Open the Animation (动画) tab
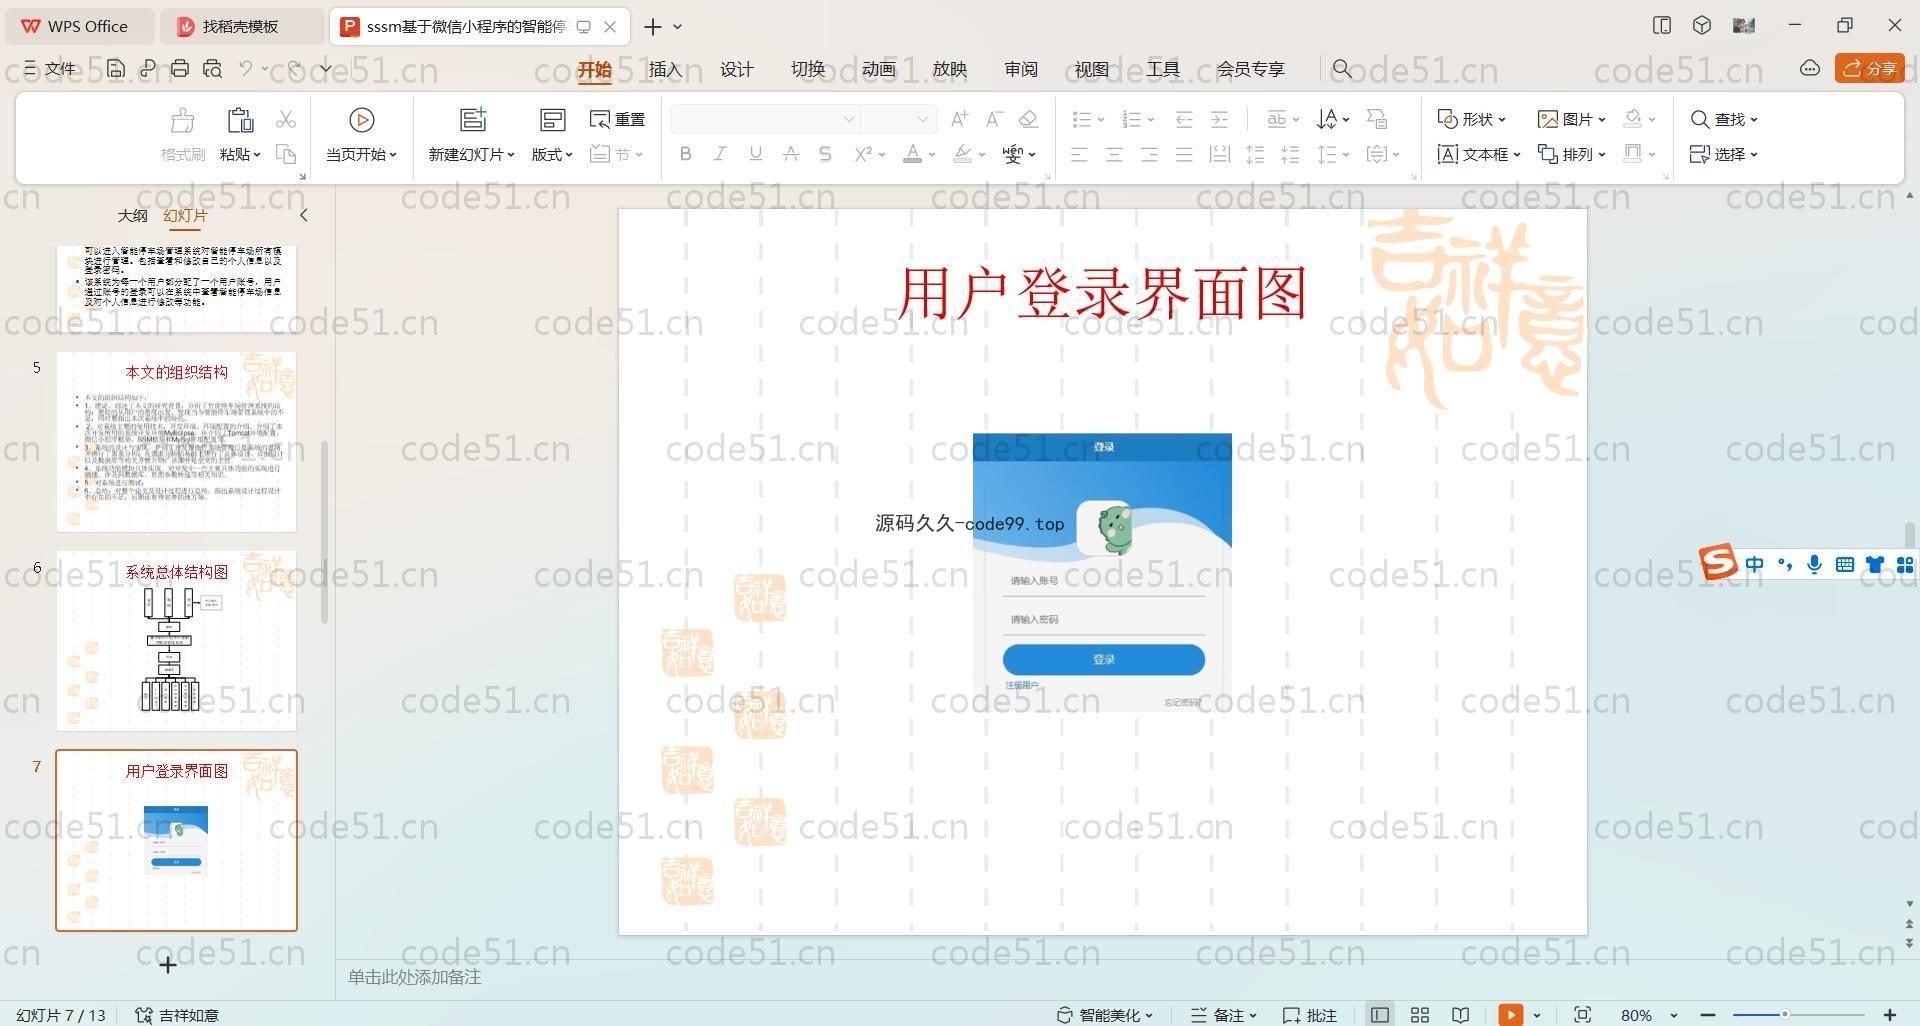 pyautogui.click(x=878, y=69)
